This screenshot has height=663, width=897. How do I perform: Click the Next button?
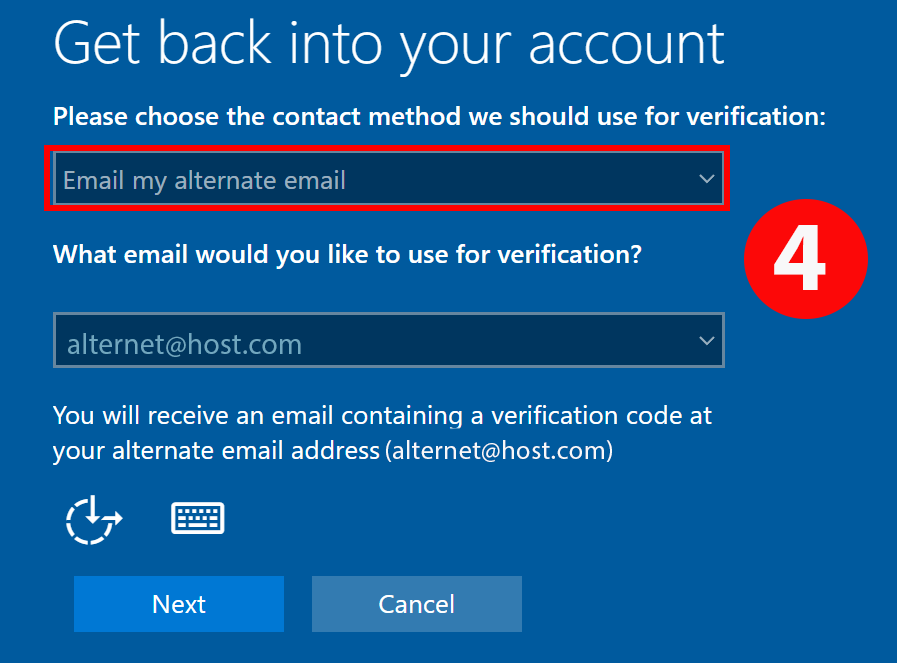178,604
